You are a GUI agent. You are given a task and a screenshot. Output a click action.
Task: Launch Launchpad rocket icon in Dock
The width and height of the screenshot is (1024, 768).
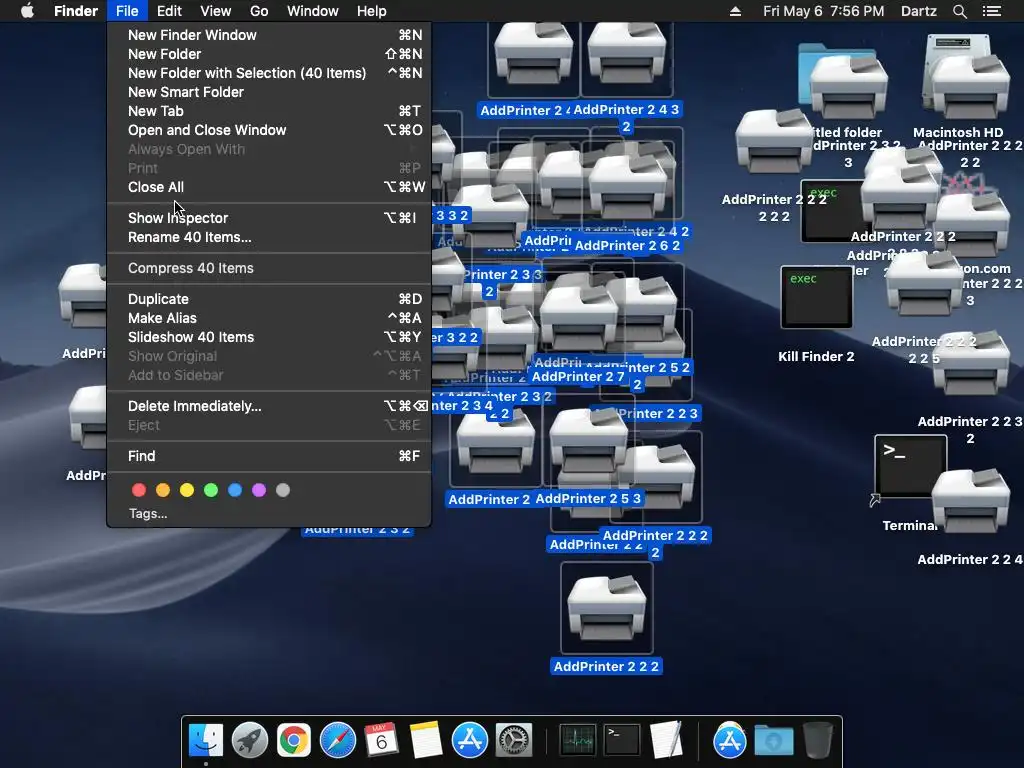tap(249, 741)
